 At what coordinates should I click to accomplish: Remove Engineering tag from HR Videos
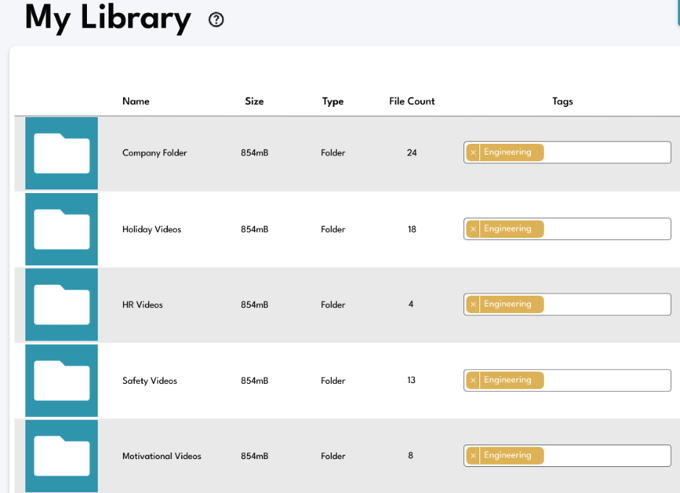coord(473,304)
